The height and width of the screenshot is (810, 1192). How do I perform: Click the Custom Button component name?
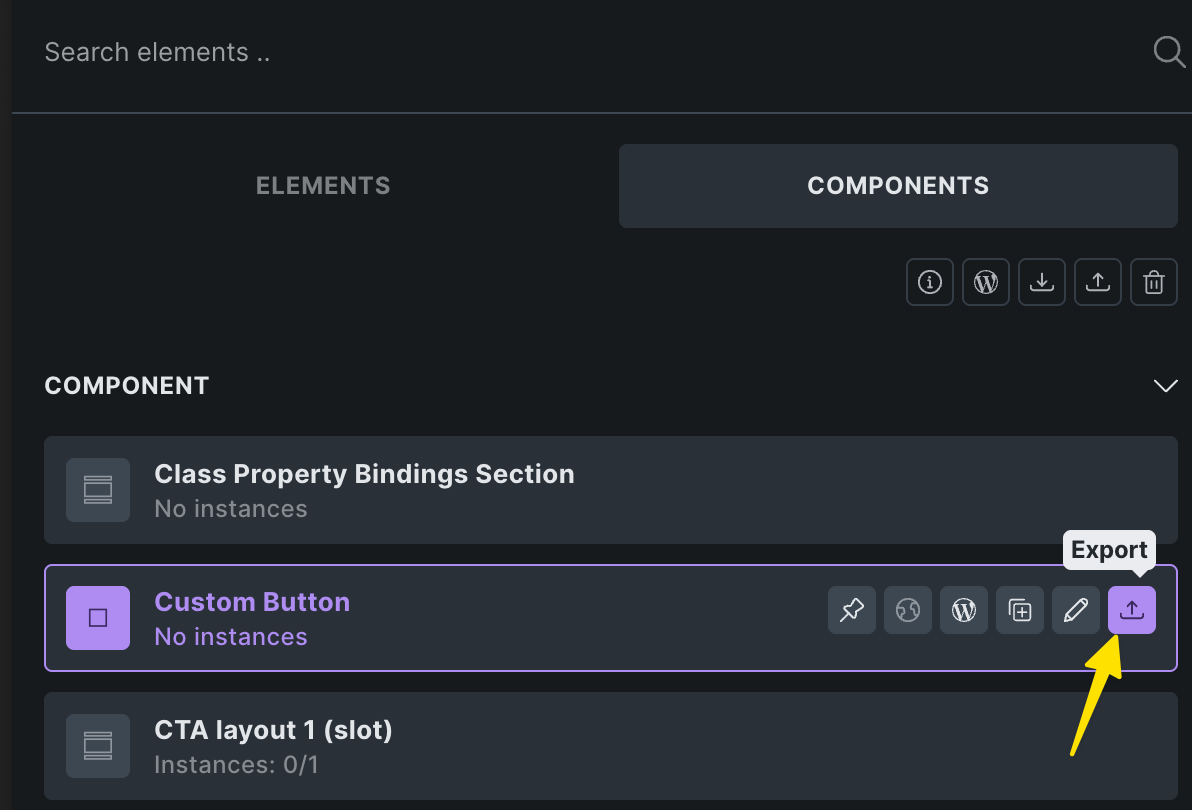(x=252, y=602)
